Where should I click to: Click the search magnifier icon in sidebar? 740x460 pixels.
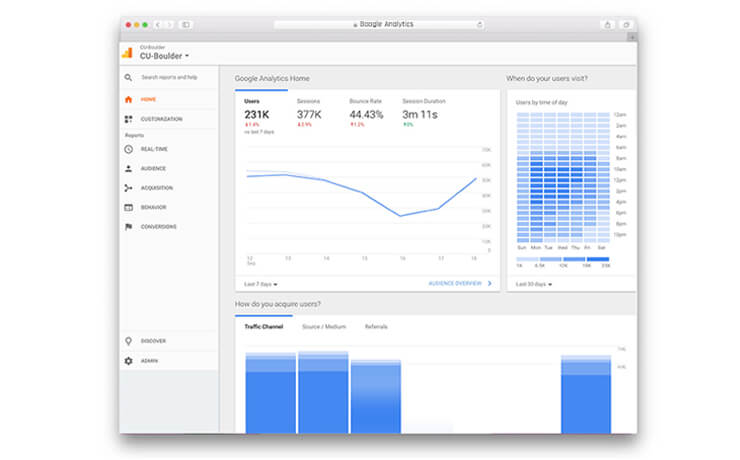coord(128,77)
